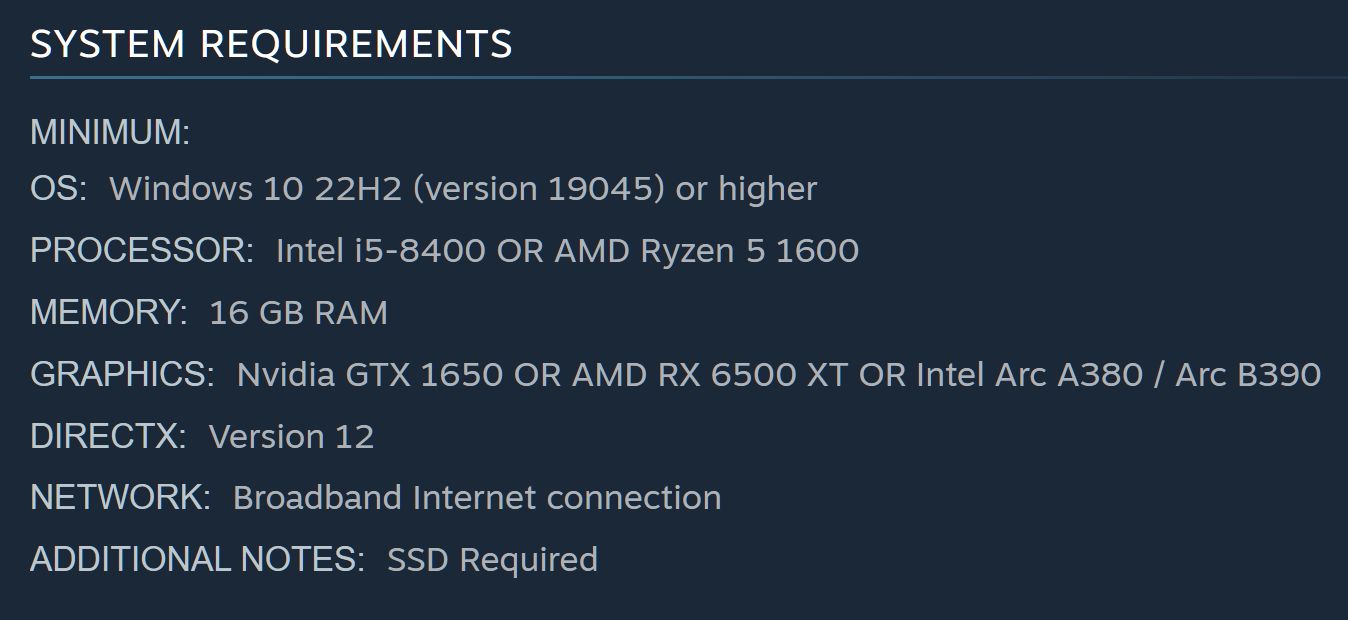Click the Intel i5-8400 processor text
Screen dimensions: 1348x620
(x=381, y=250)
